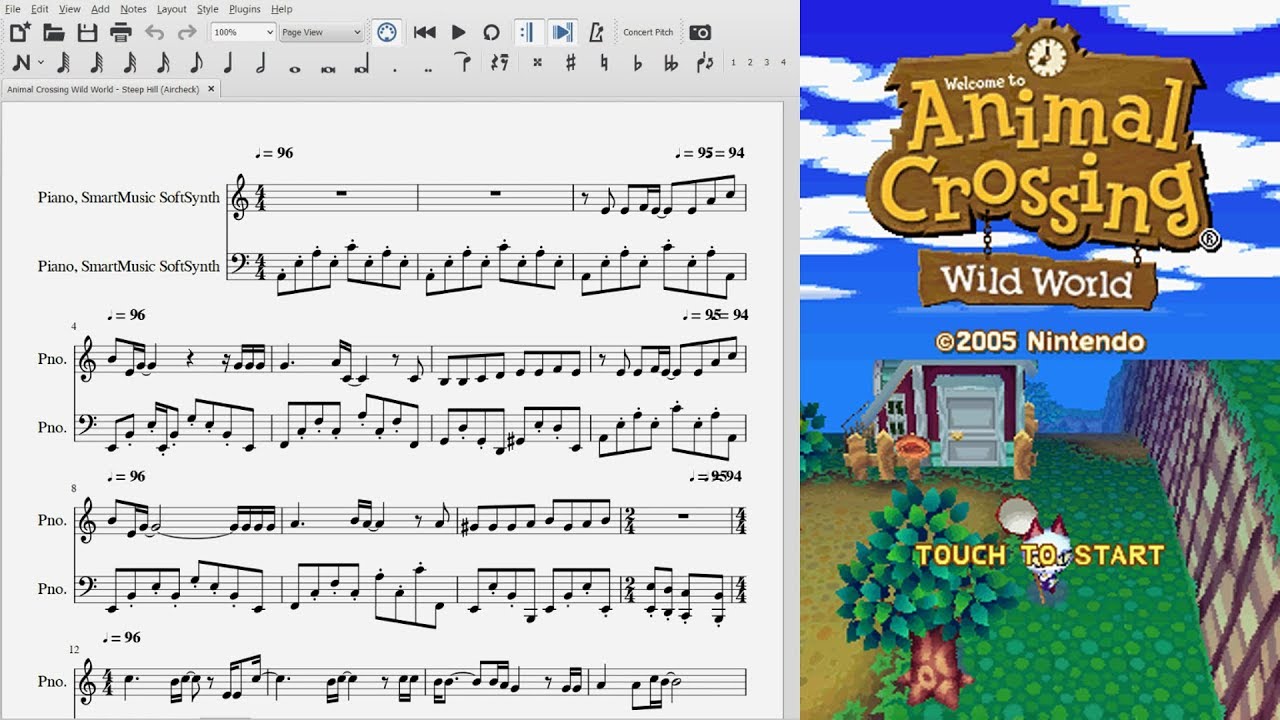The height and width of the screenshot is (720, 1280).
Task: Open the Plugins menu
Action: coord(244,9)
